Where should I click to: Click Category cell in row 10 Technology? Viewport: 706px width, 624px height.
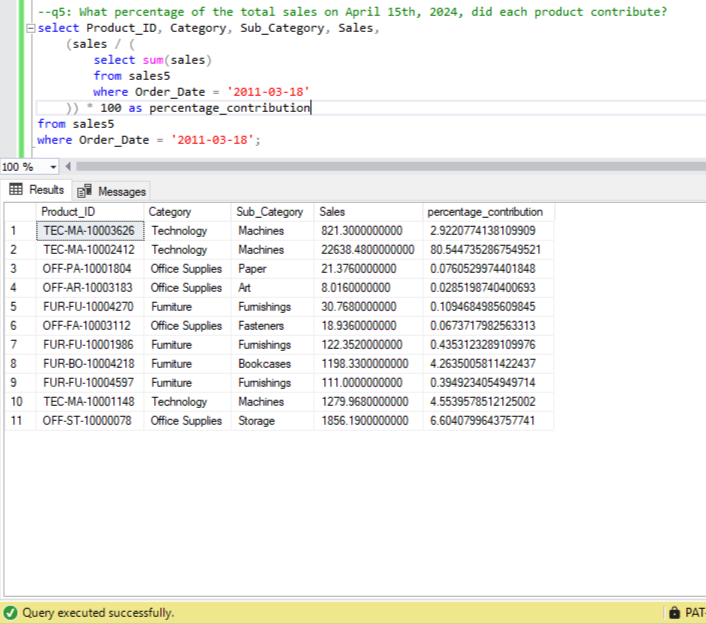click(x=187, y=402)
